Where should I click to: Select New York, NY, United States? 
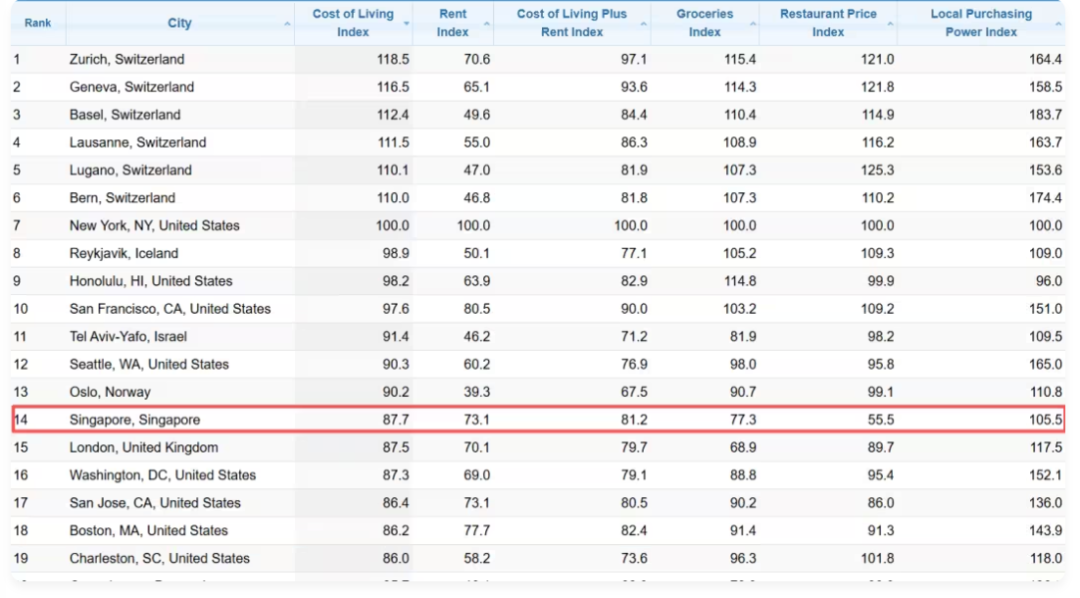click(x=154, y=226)
